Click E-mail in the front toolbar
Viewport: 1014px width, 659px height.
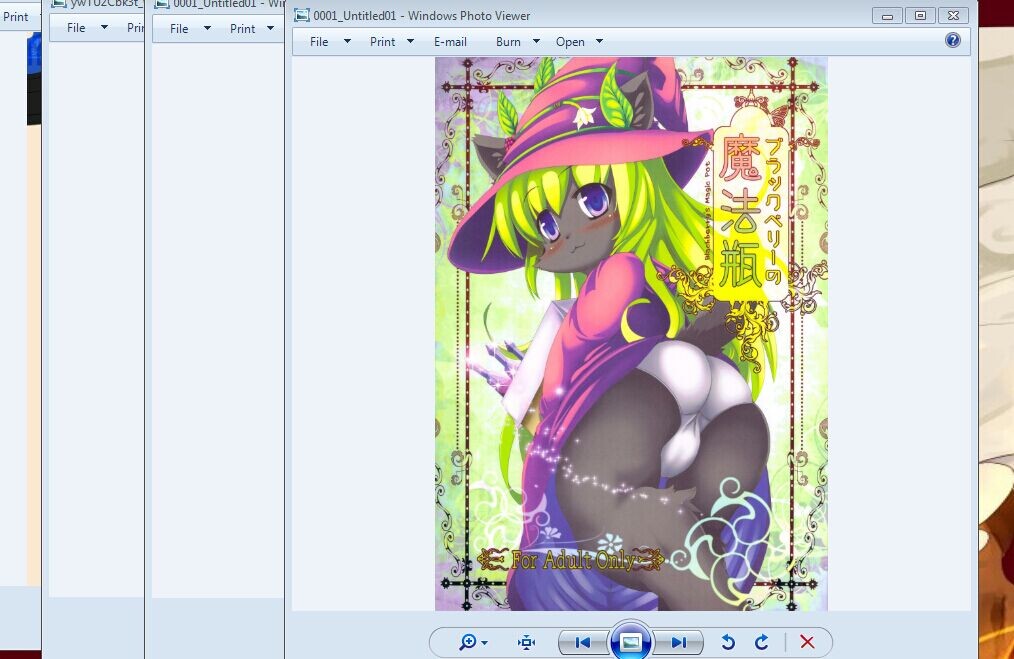click(450, 42)
